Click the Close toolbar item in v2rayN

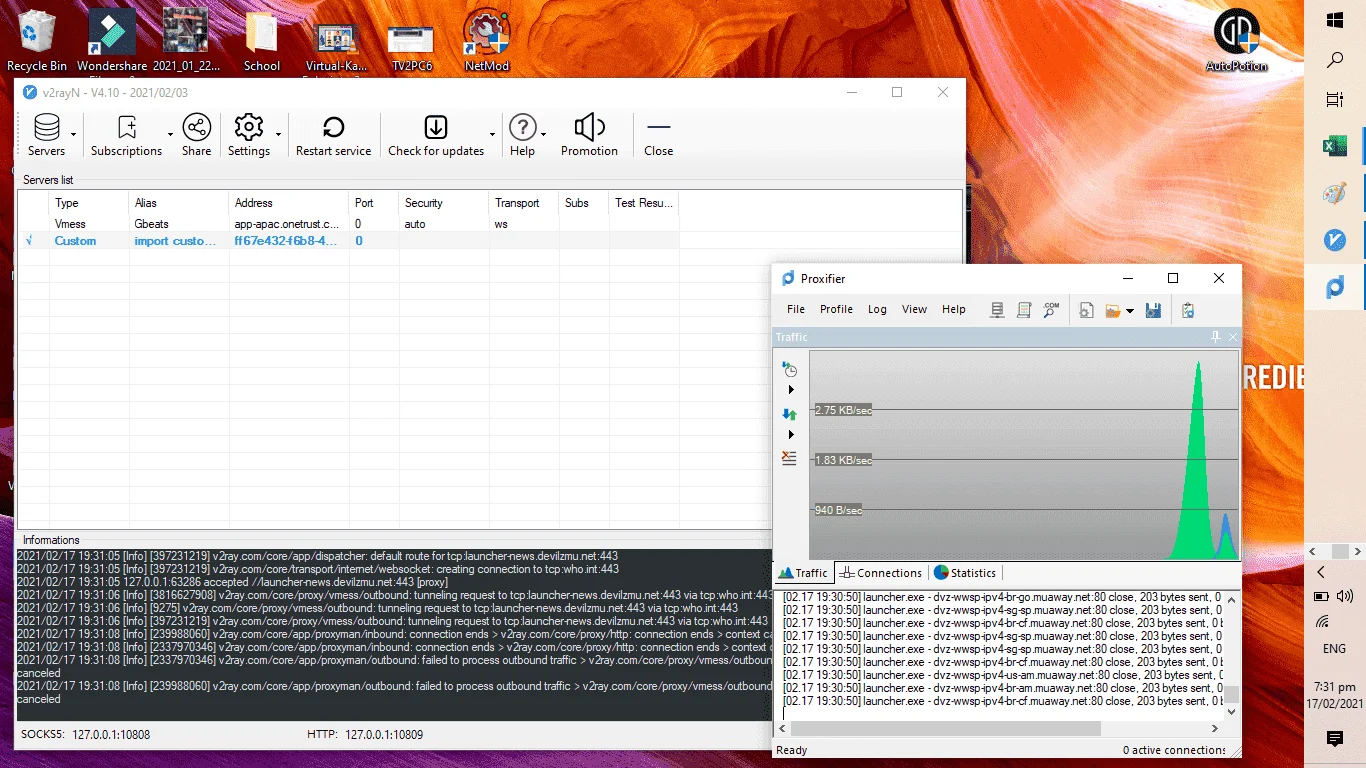658,136
